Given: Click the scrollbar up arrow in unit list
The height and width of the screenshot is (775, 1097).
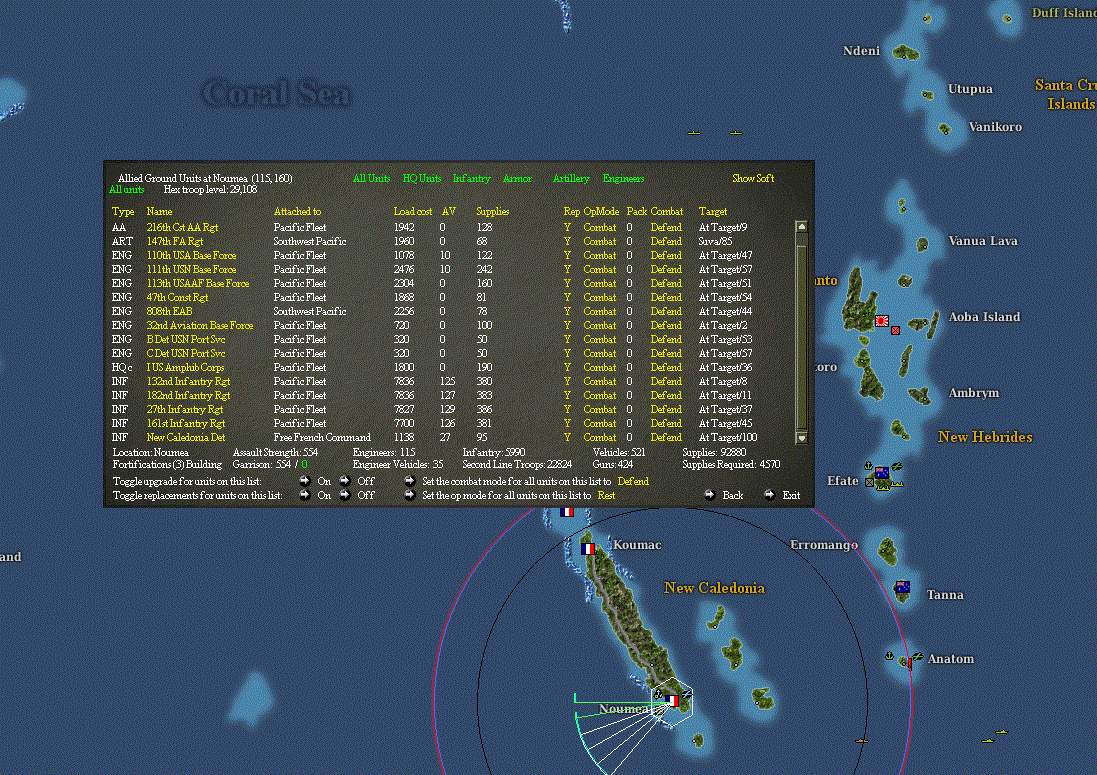Looking at the screenshot, I should (802, 227).
